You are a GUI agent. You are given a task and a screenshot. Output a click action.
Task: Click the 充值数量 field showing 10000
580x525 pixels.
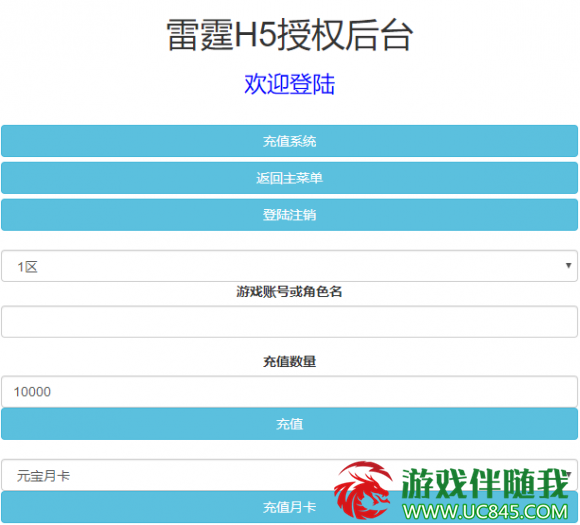(290, 392)
